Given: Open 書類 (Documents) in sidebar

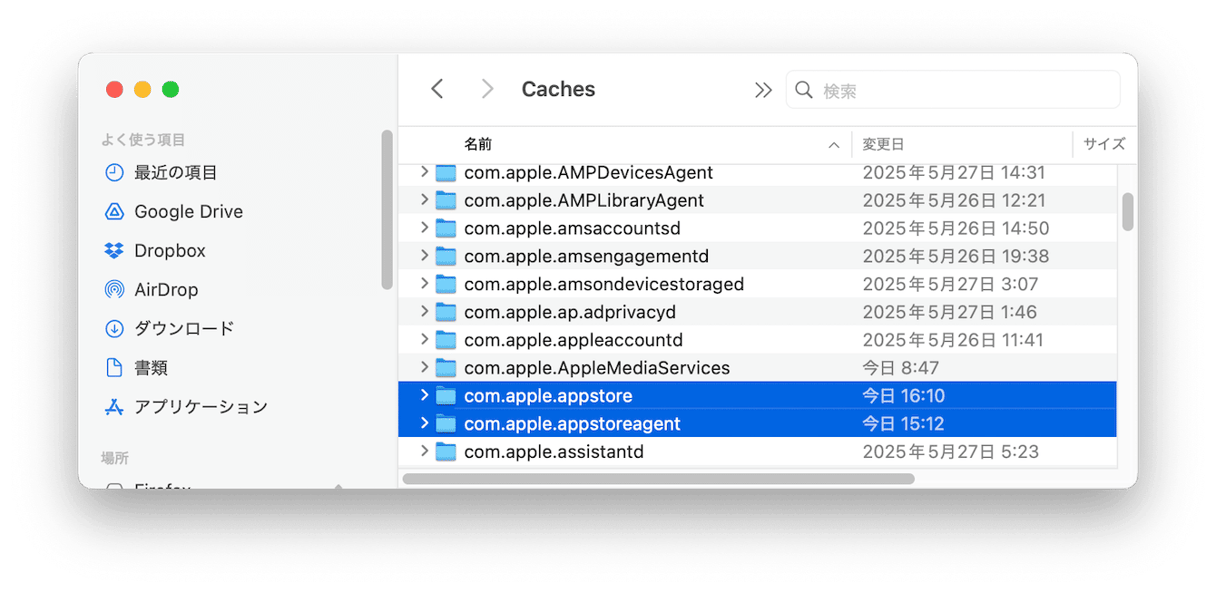Looking at the screenshot, I should (x=150, y=368).
